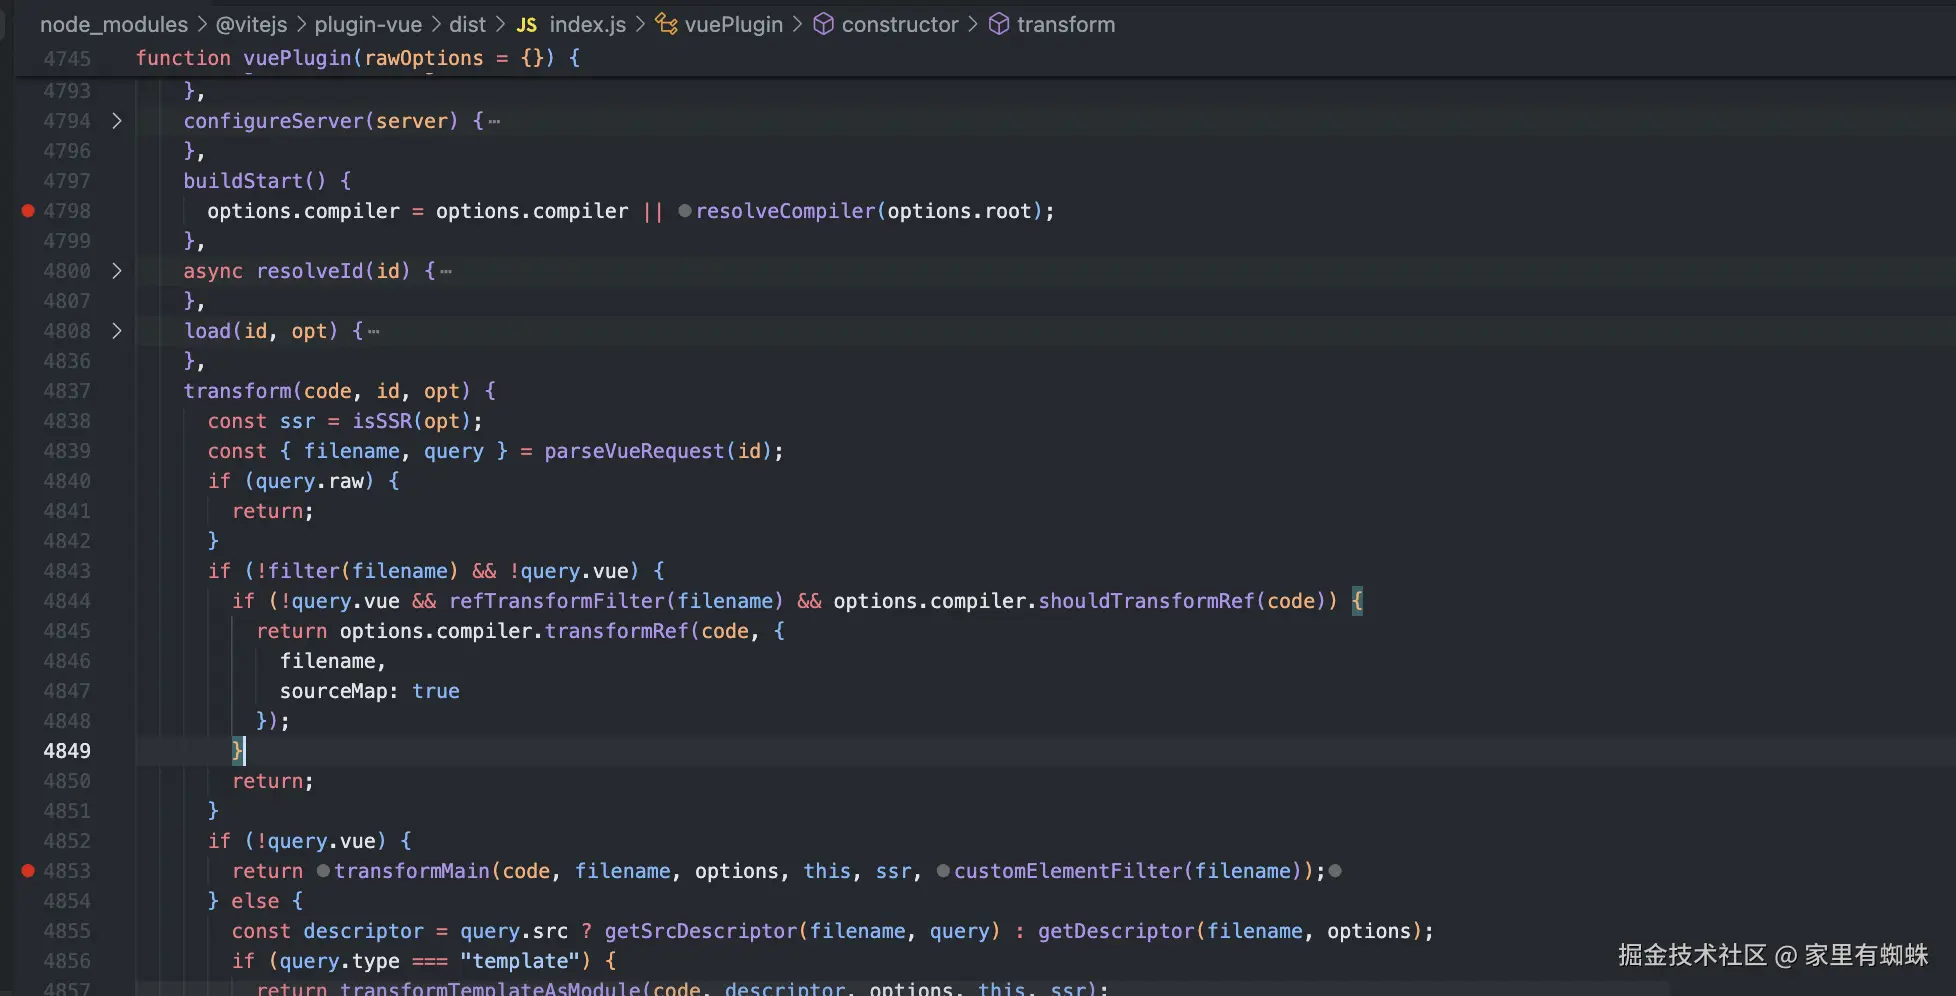Open node_modules breadcrumb segment
Screen dimensions: 1956x996
114,25
